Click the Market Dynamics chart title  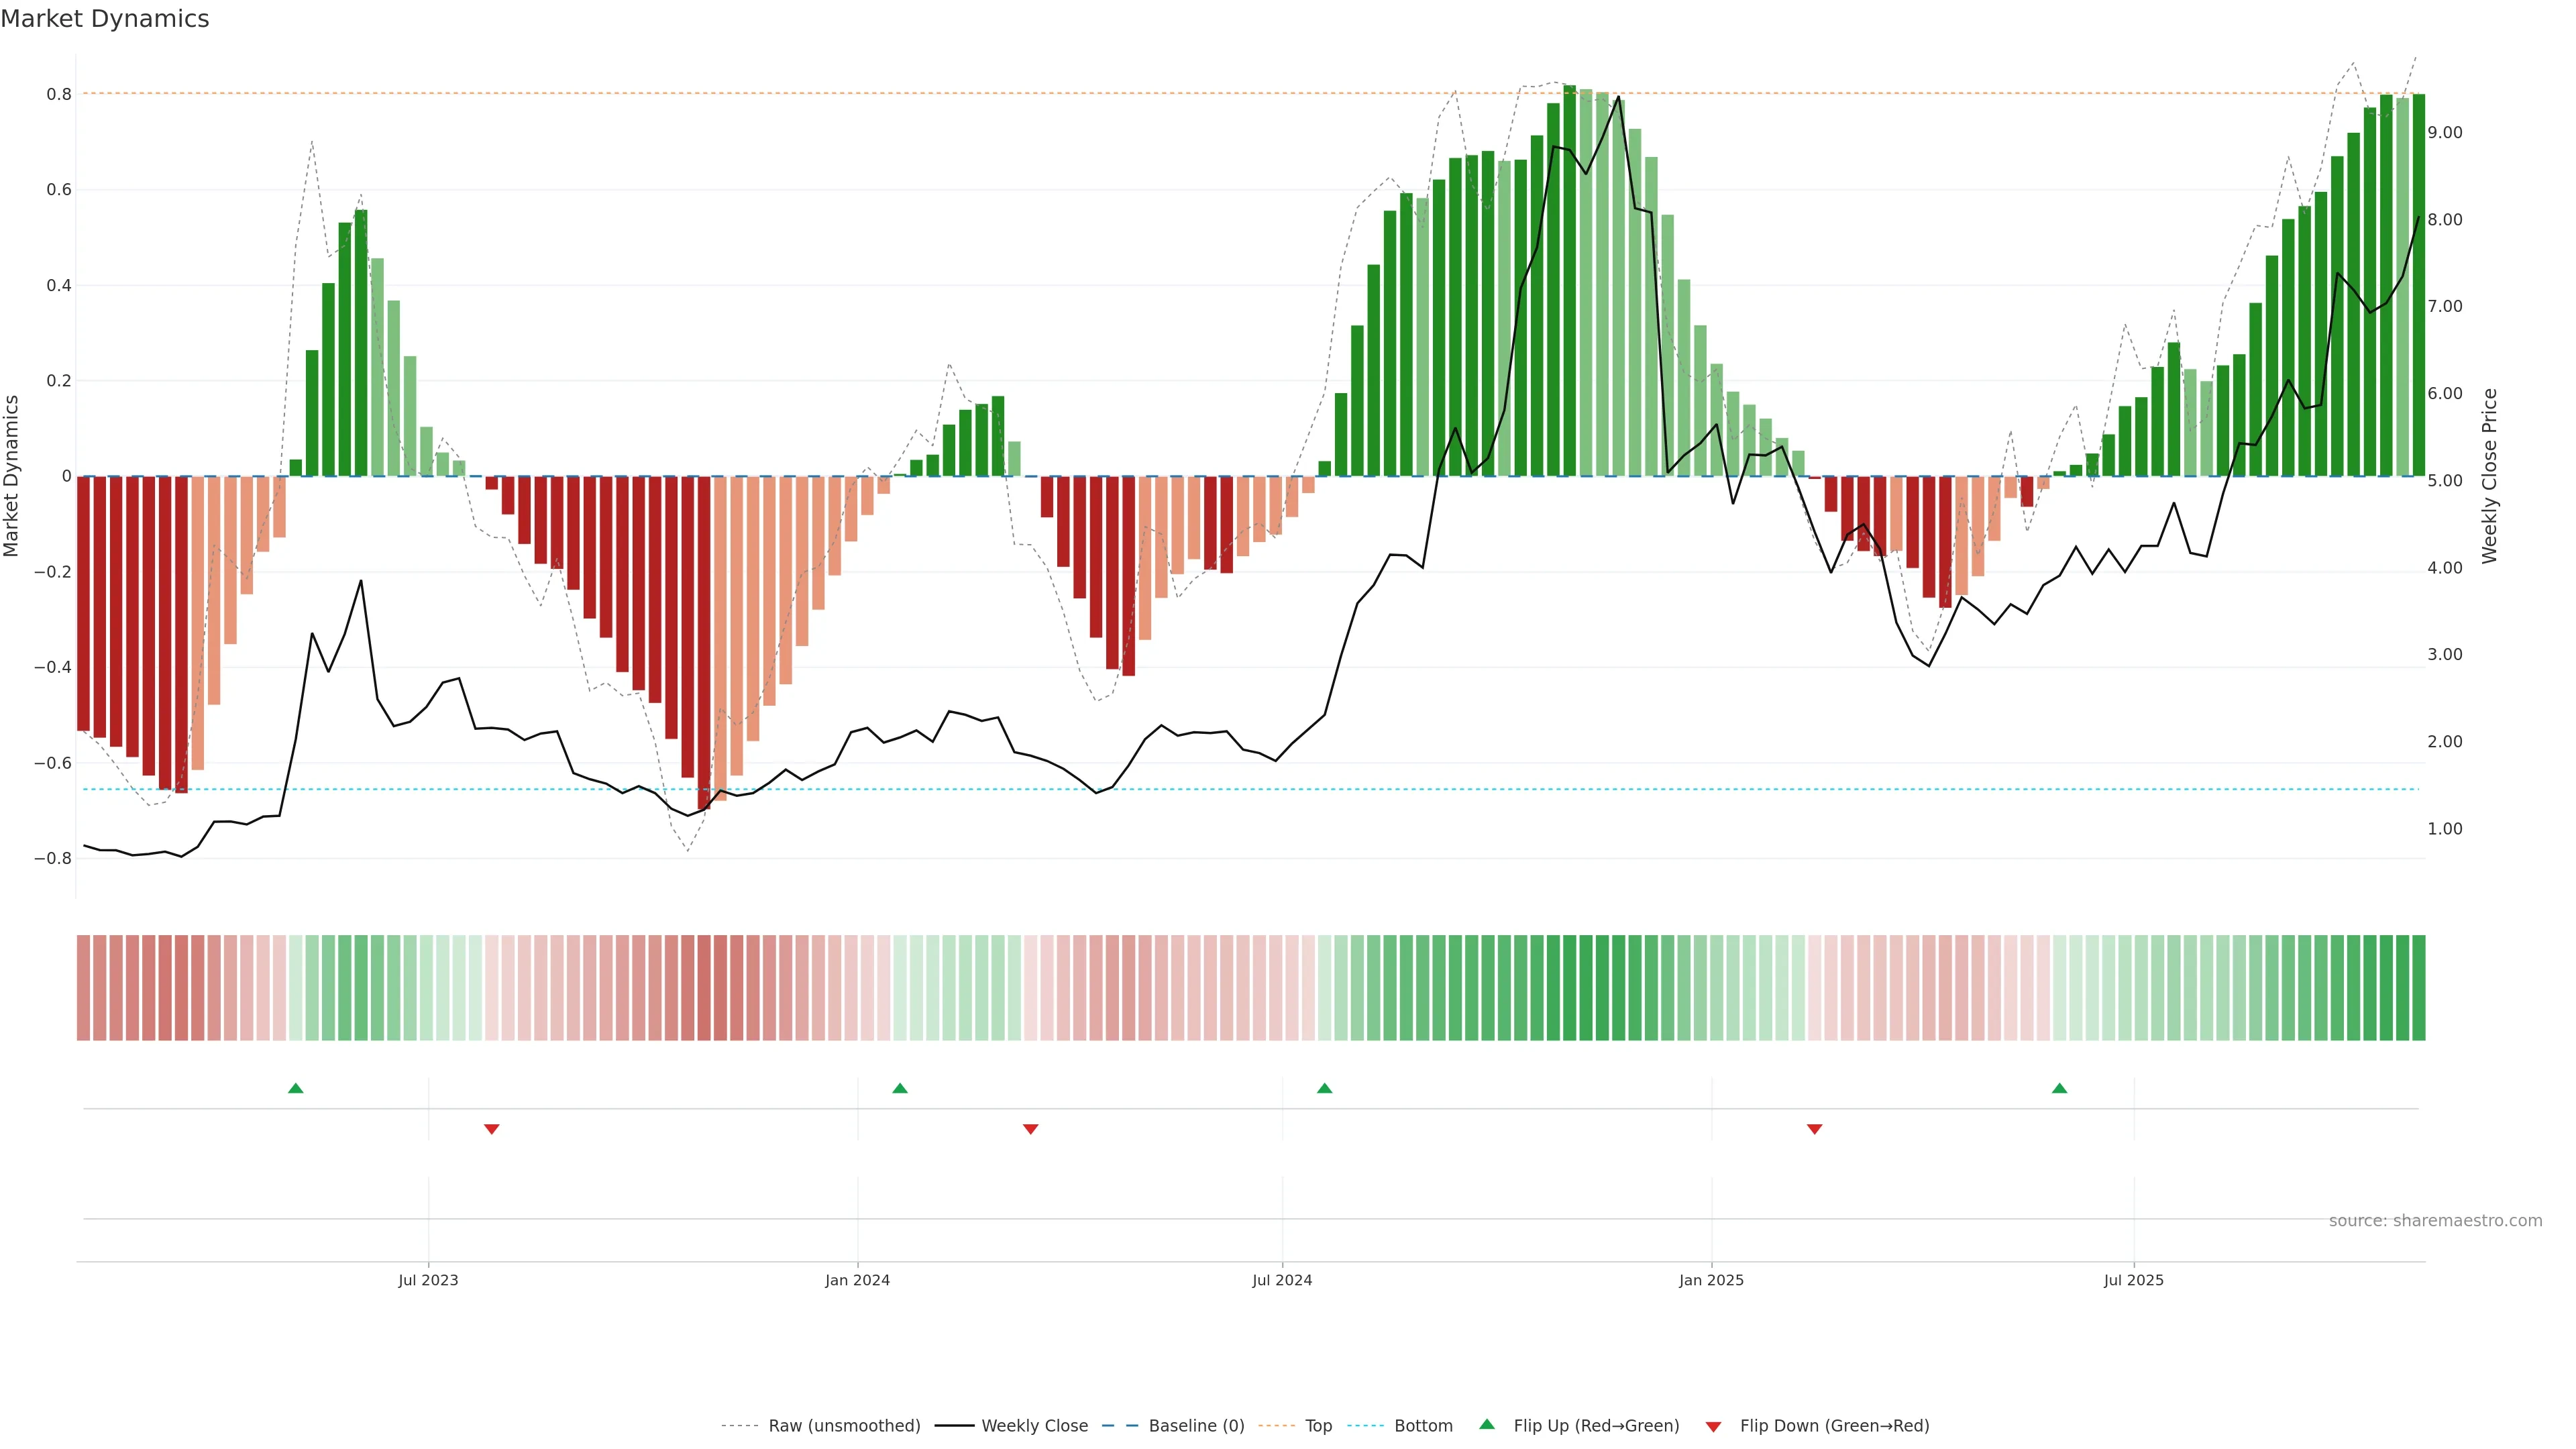click(105, 19)
